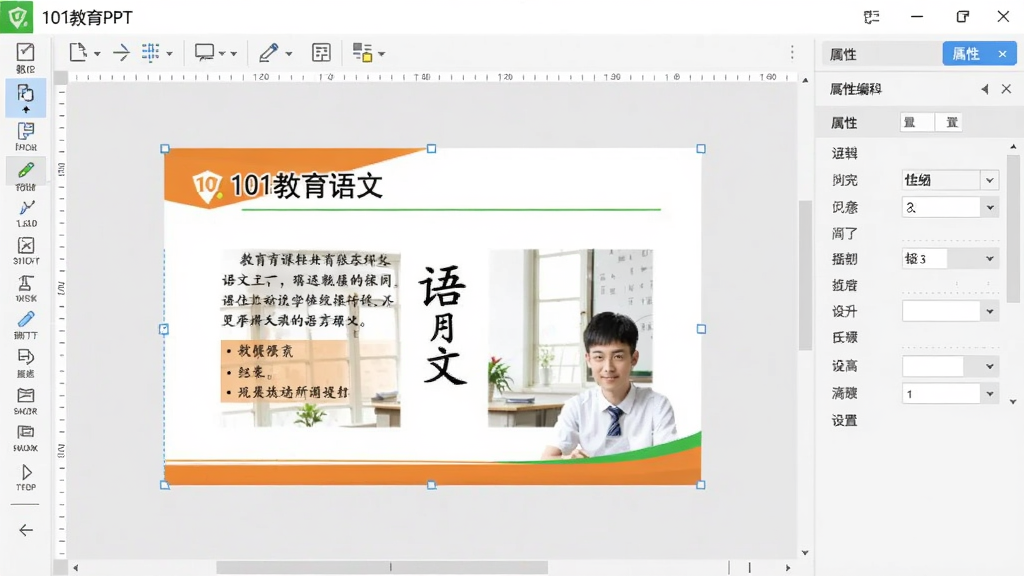1024x576 pixels.
Task: Click the crossed image box tool icon
Action: [x=26, y=245]
